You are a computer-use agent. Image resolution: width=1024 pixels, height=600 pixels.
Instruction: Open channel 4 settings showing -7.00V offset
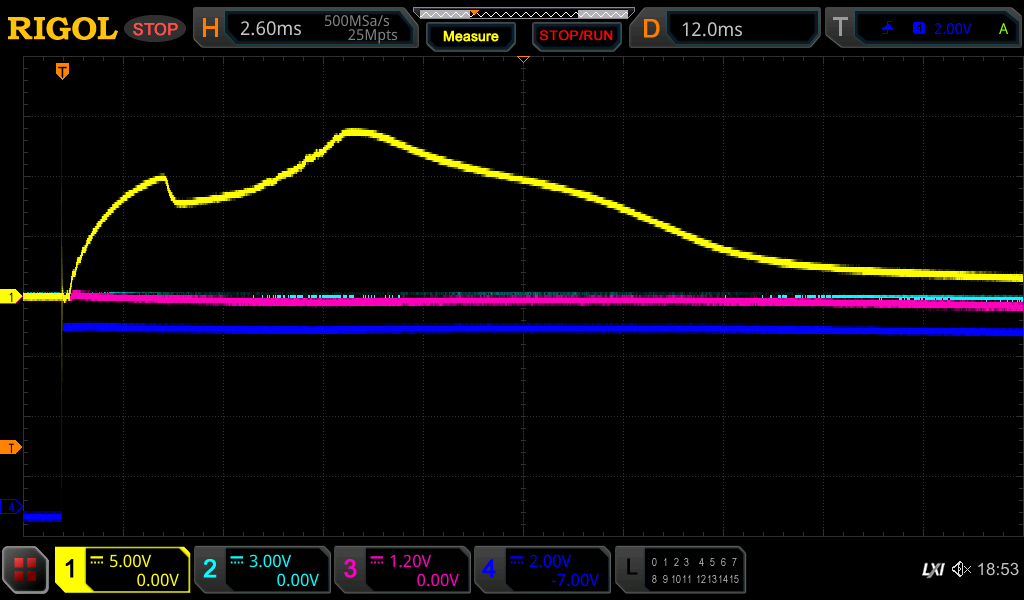pos(541,570)
